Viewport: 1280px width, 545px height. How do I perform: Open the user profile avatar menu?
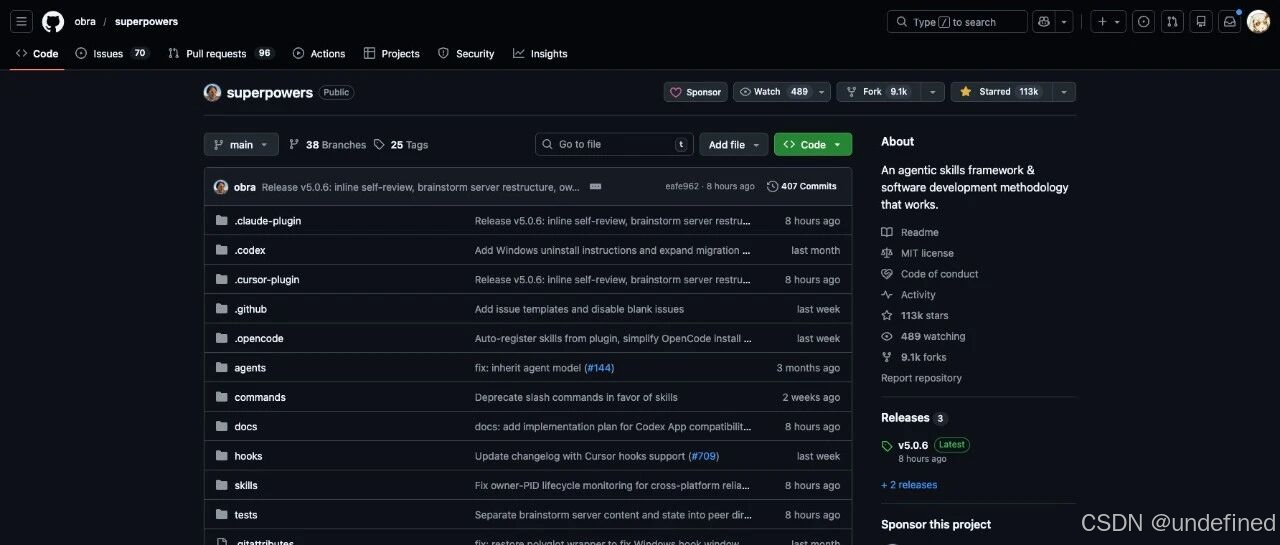[1258, 21]
